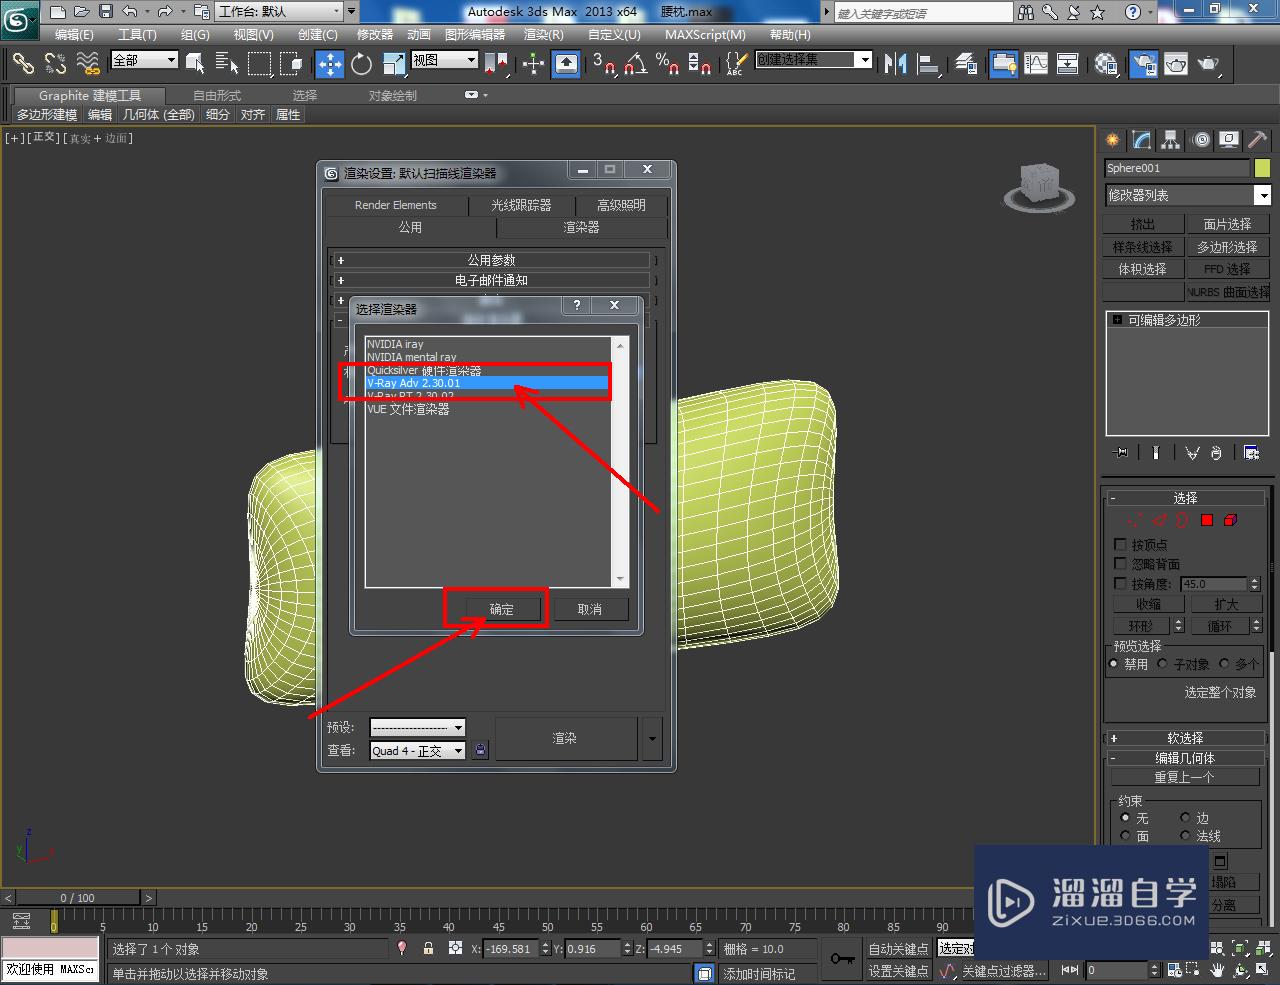Click Select Object tool icon

point(195,65)
